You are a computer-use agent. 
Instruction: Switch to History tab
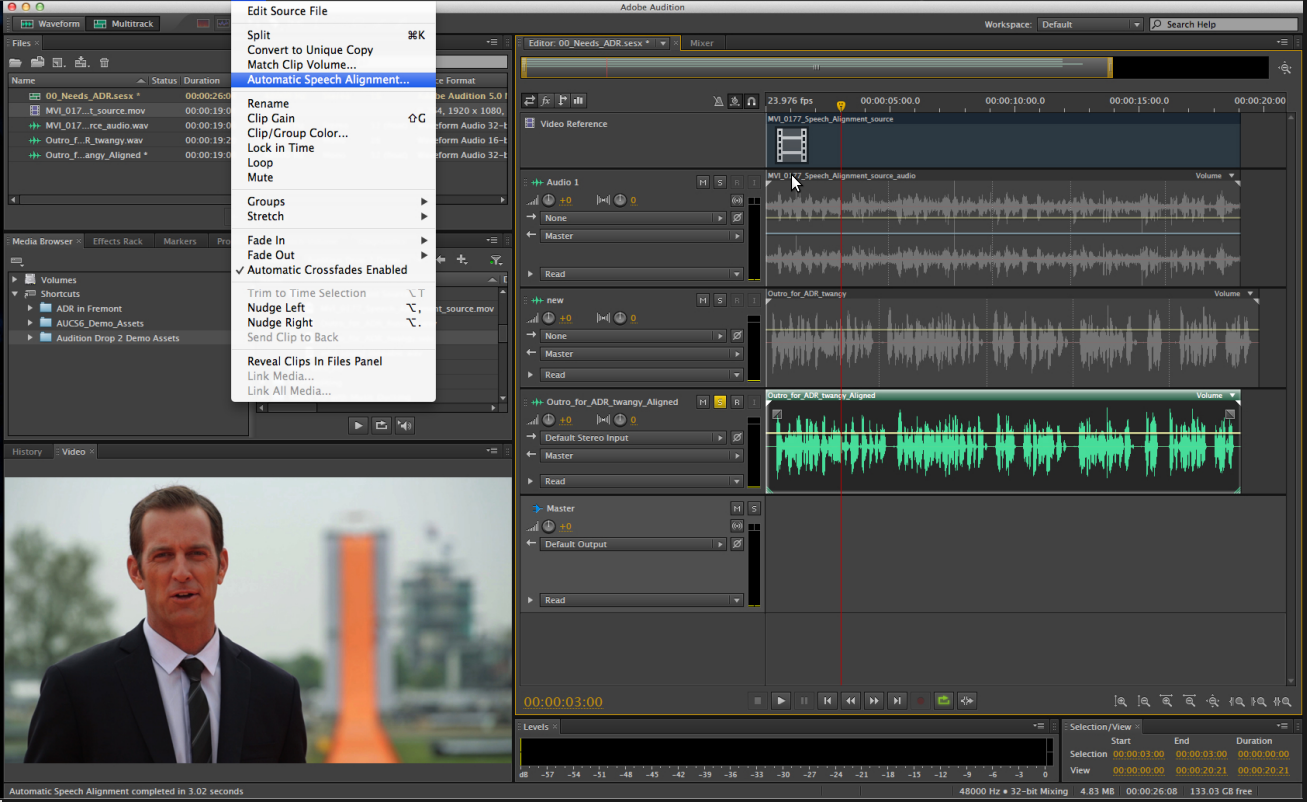coord(27,452)
